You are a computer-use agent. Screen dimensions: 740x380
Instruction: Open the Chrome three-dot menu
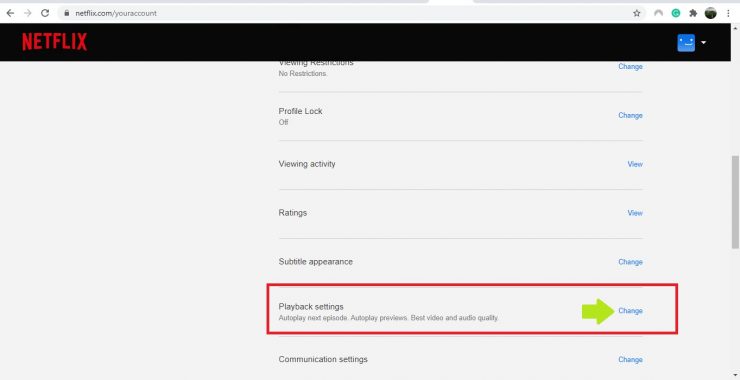click(729, 13)
